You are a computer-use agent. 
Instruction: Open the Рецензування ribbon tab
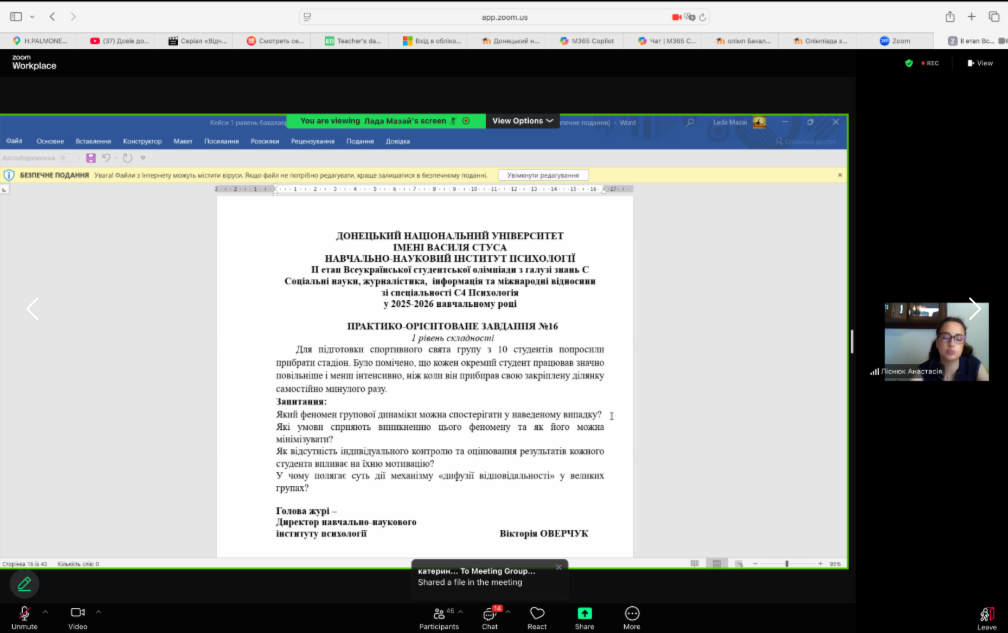point(312,141)
